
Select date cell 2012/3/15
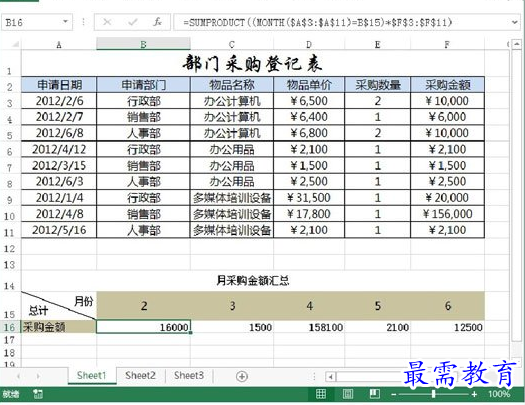coord(59,165)
